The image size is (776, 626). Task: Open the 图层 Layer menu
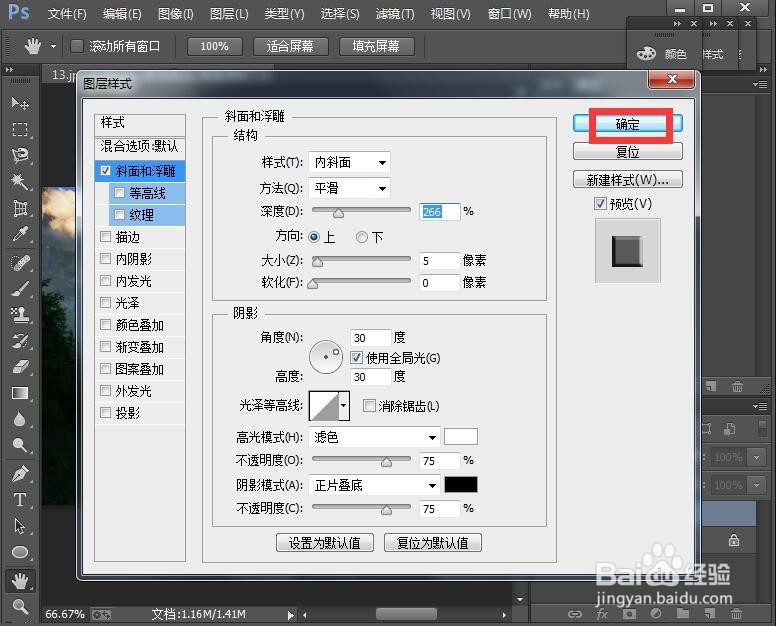click(229, 13)
